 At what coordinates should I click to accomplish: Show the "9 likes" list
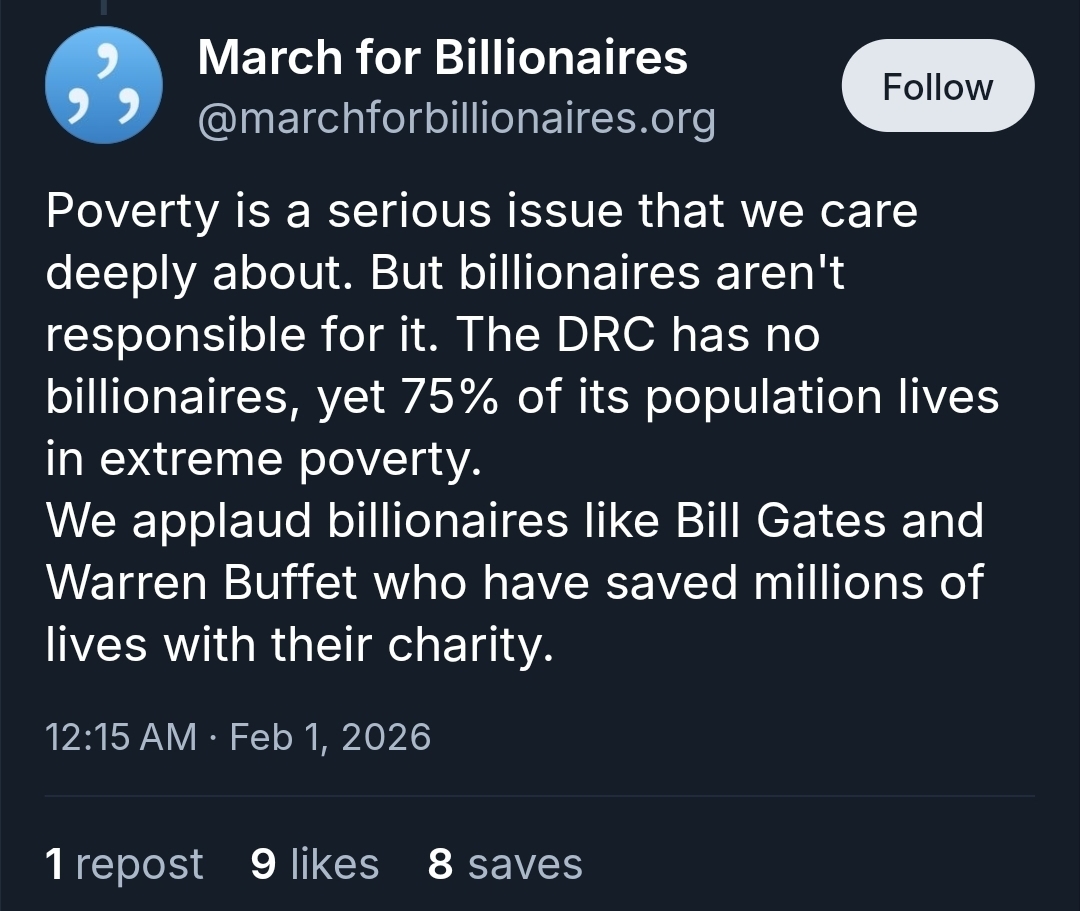pyautogui.click(x=315, y=864)
